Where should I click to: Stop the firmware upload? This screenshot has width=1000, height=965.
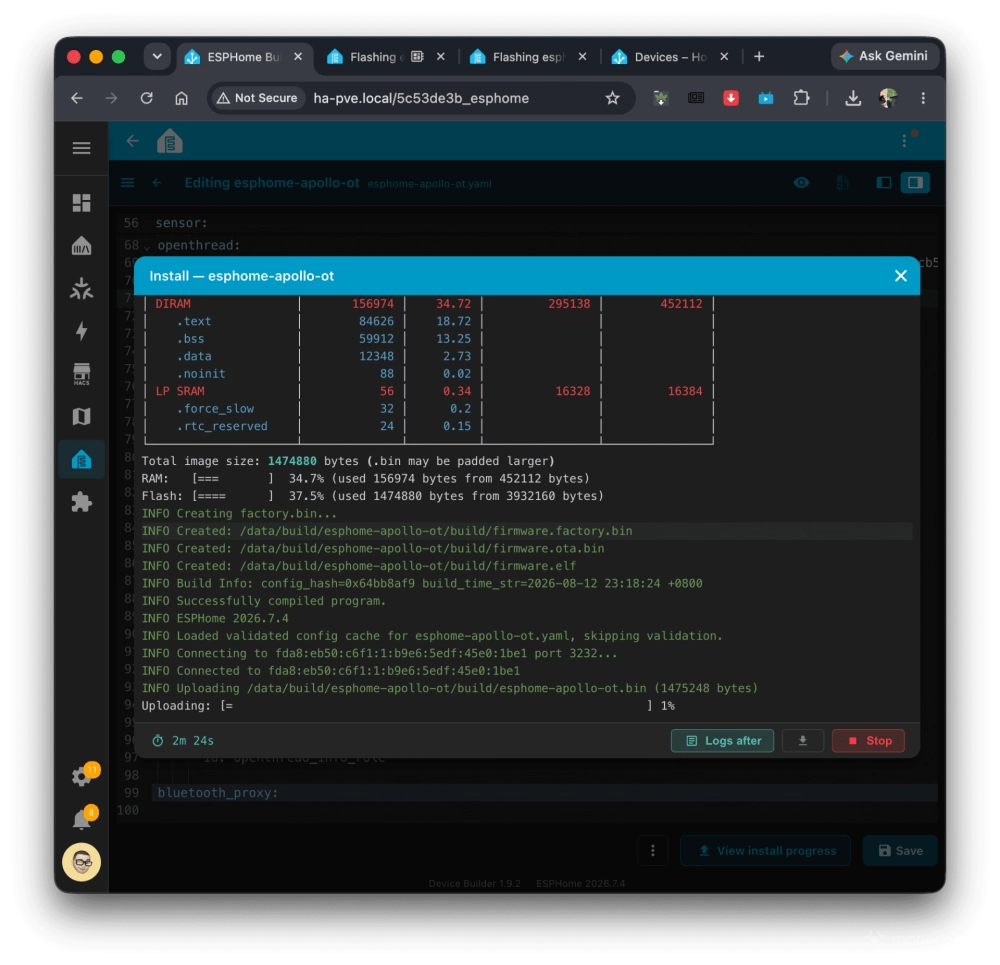[869, 740]
